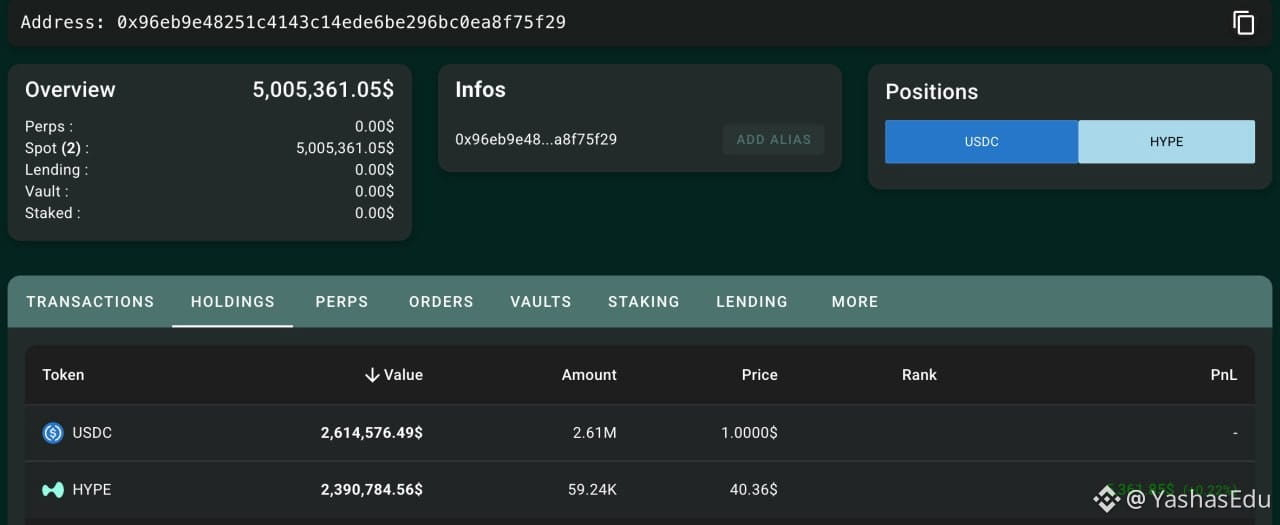The width and height of the screenshot is (1280, 525).
Task: Sort by Value using the arrow icon
Action: pos(372,375)
